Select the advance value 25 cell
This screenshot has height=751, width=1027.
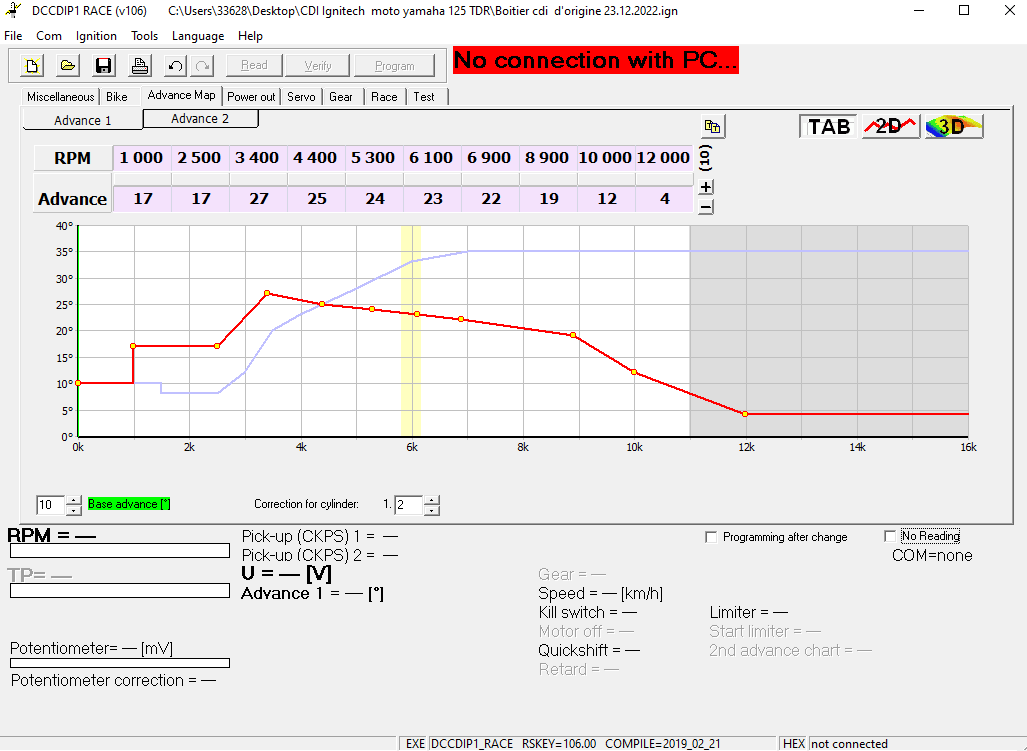click(x=315, y=199)
